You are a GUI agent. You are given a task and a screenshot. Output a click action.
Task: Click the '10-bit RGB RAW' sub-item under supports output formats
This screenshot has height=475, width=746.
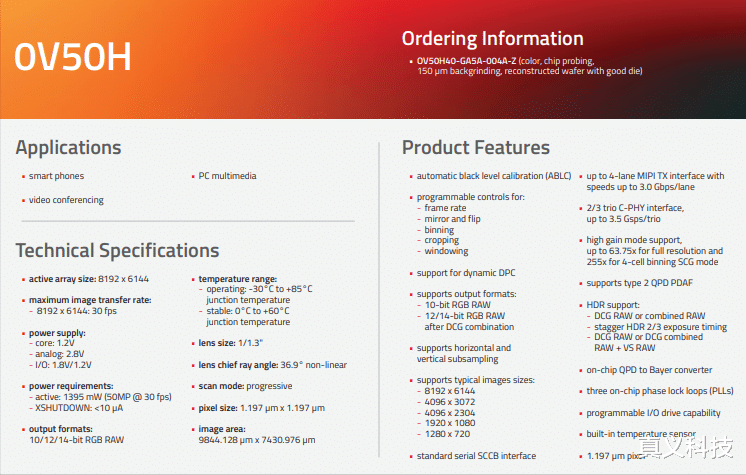pyautogui.click(x=458, y=305)
